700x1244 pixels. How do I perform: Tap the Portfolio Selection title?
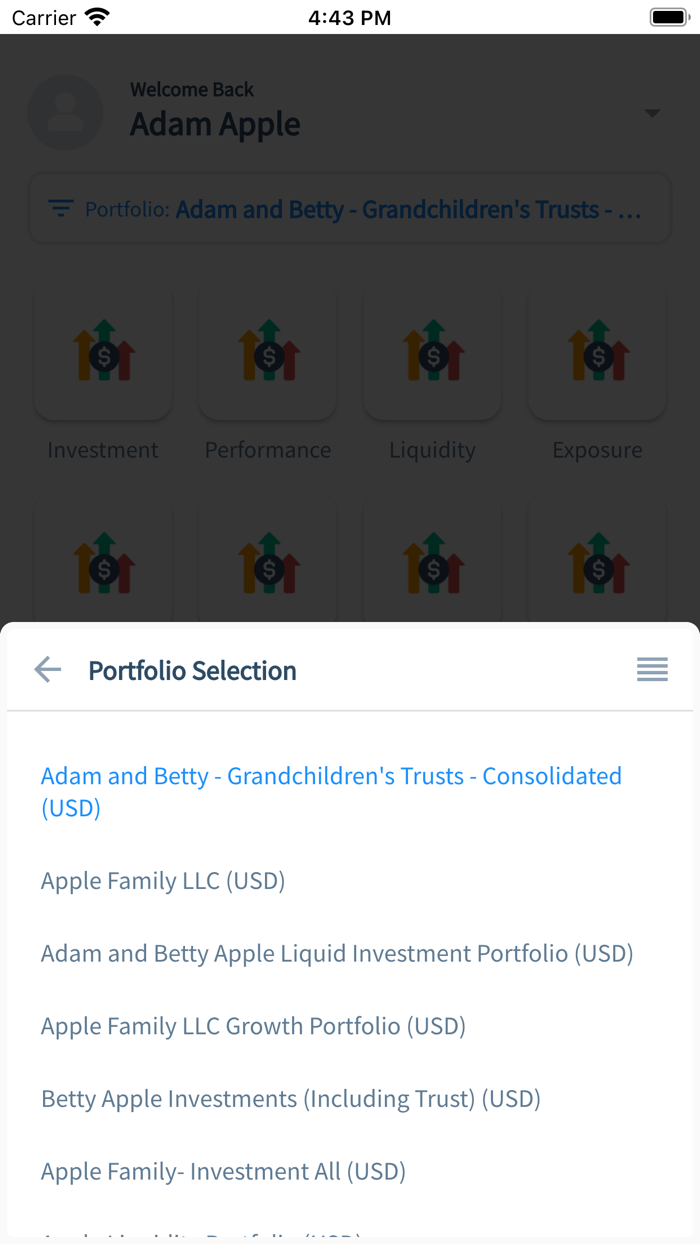192,670
